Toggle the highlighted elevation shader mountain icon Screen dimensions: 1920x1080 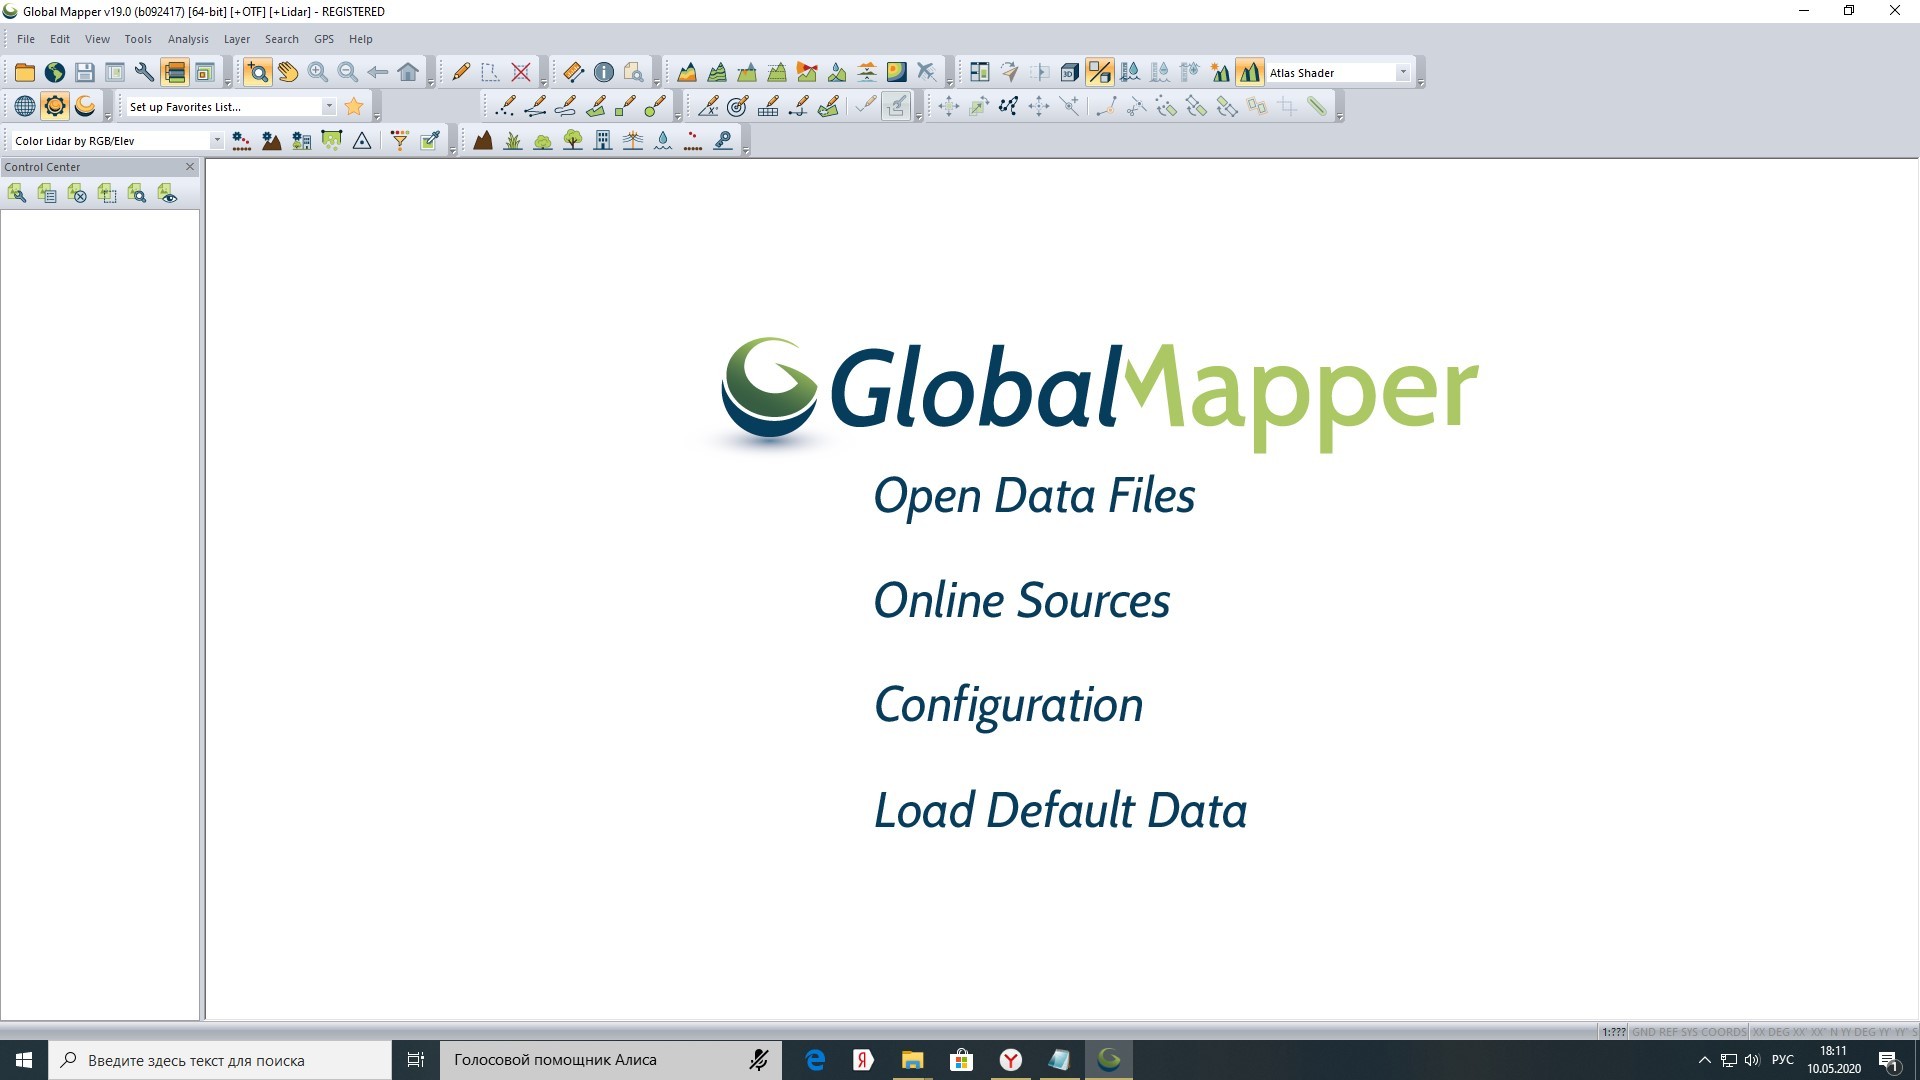[x=1250, y=72]
